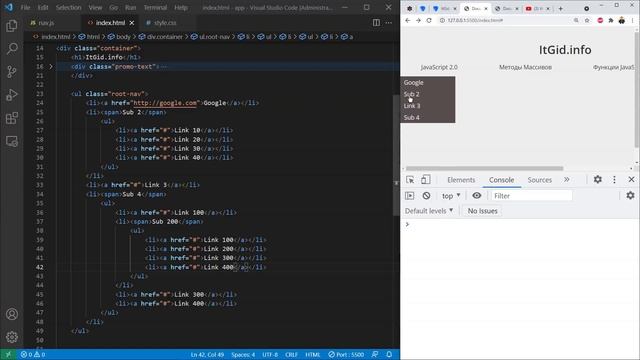The height and width of the screenshot is (360, 640).
Task: Close the index.html editor tab
Action: click(x=132, y=23)
